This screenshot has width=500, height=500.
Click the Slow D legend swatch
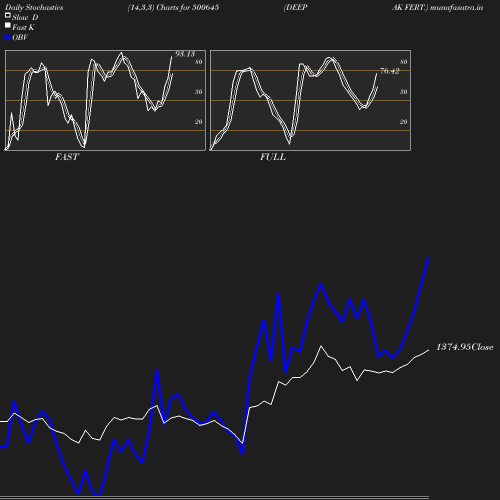(x=8, y=15)
